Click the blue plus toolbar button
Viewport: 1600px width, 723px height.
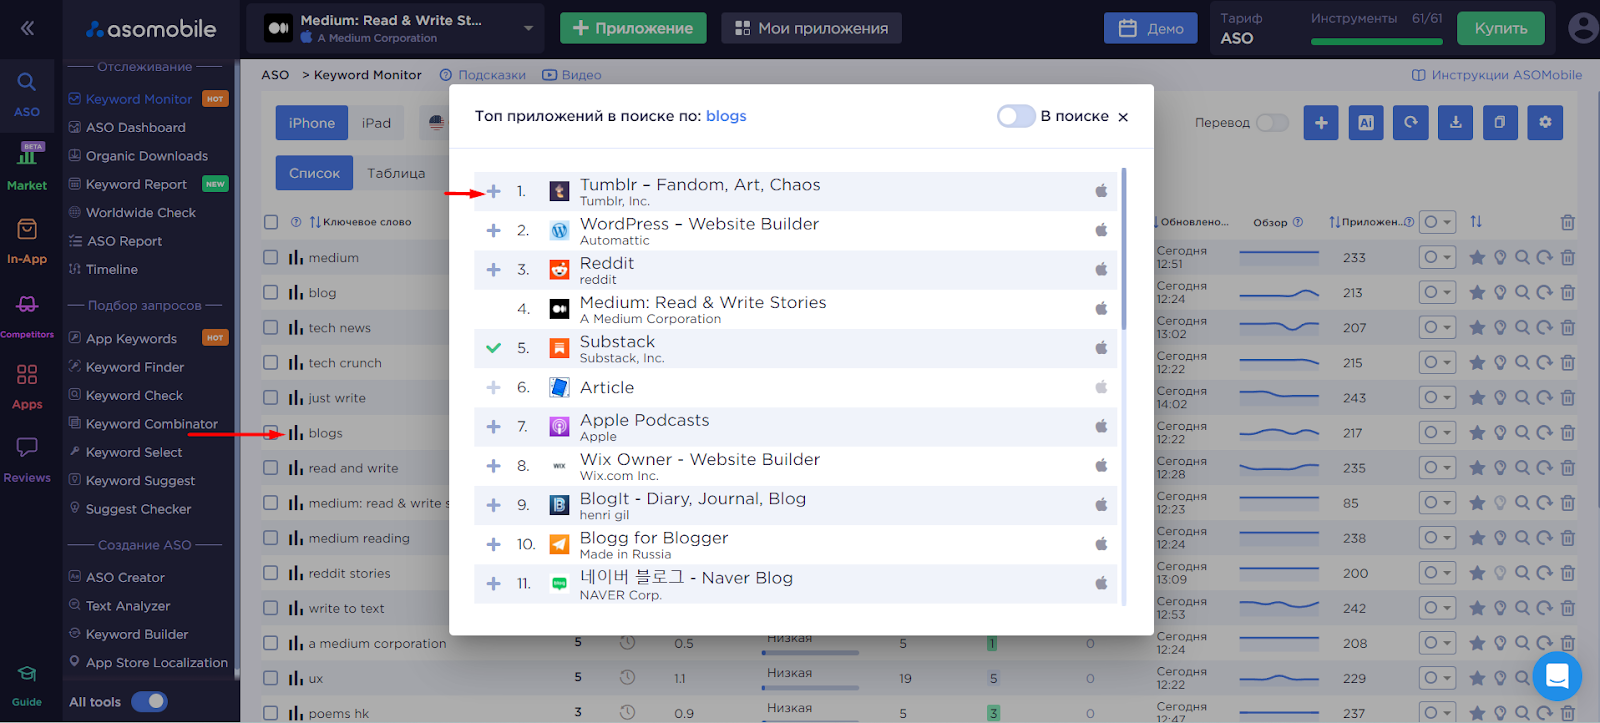tap(1321, 122)
